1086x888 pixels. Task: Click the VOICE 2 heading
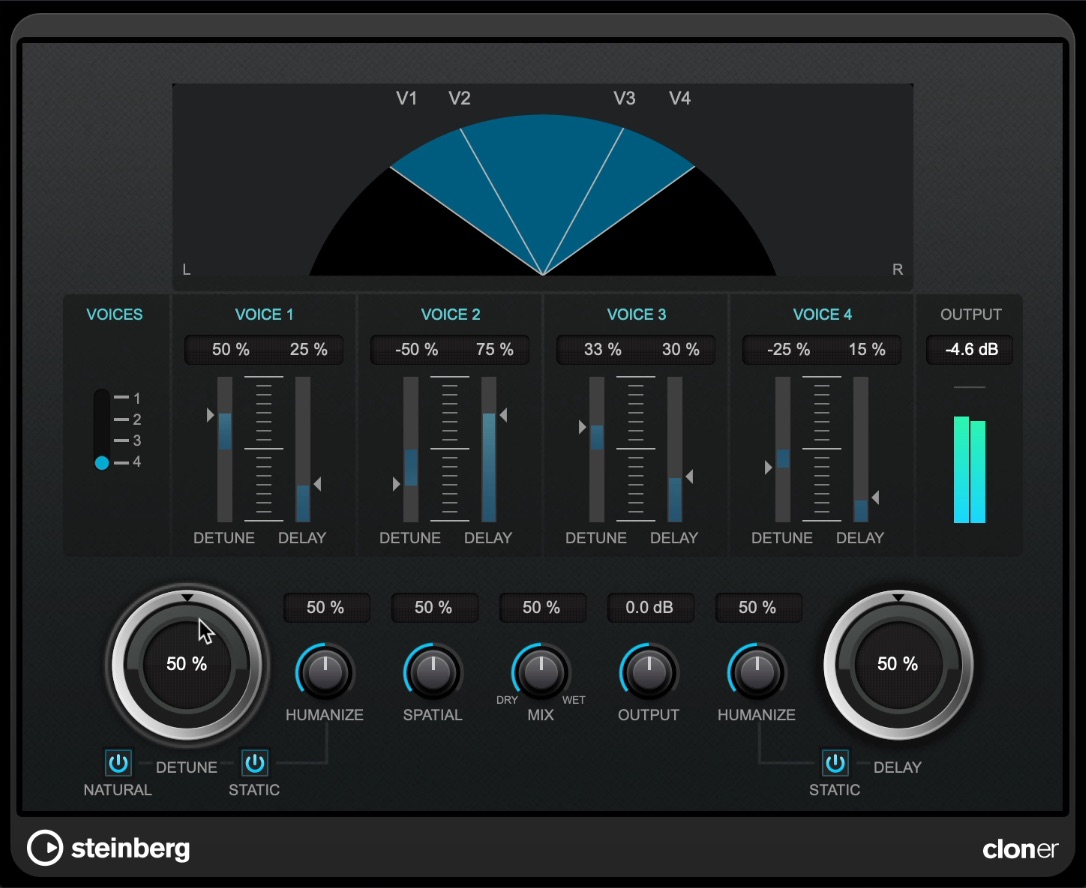pos(450,314)
